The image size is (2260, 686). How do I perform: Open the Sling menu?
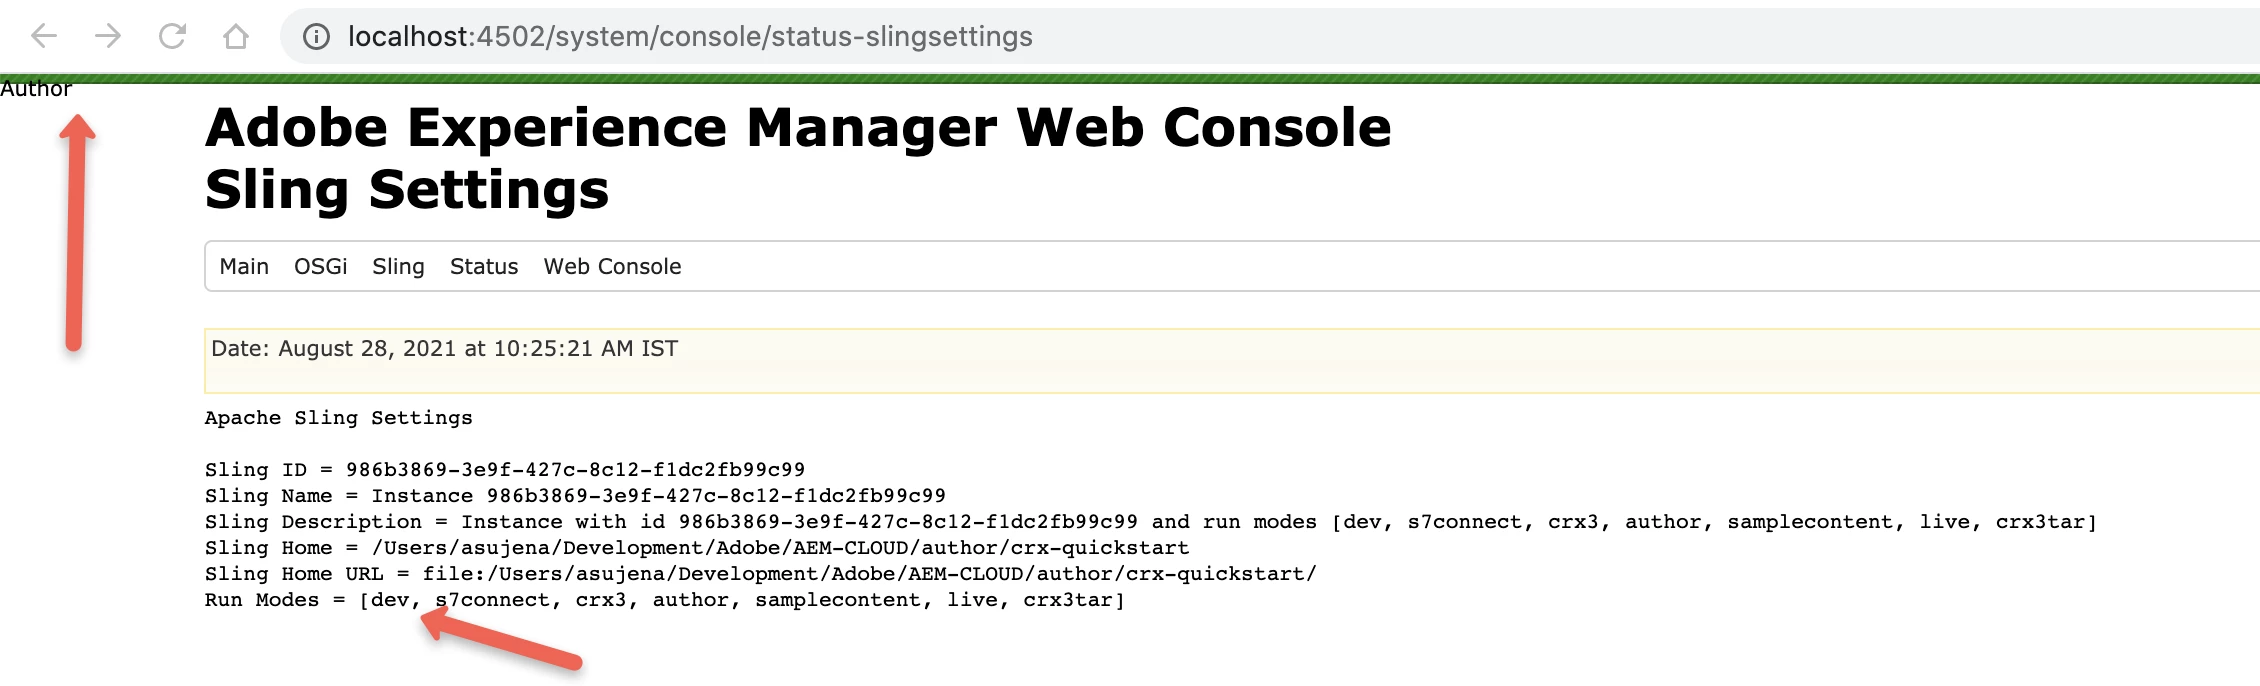point(398,267)
